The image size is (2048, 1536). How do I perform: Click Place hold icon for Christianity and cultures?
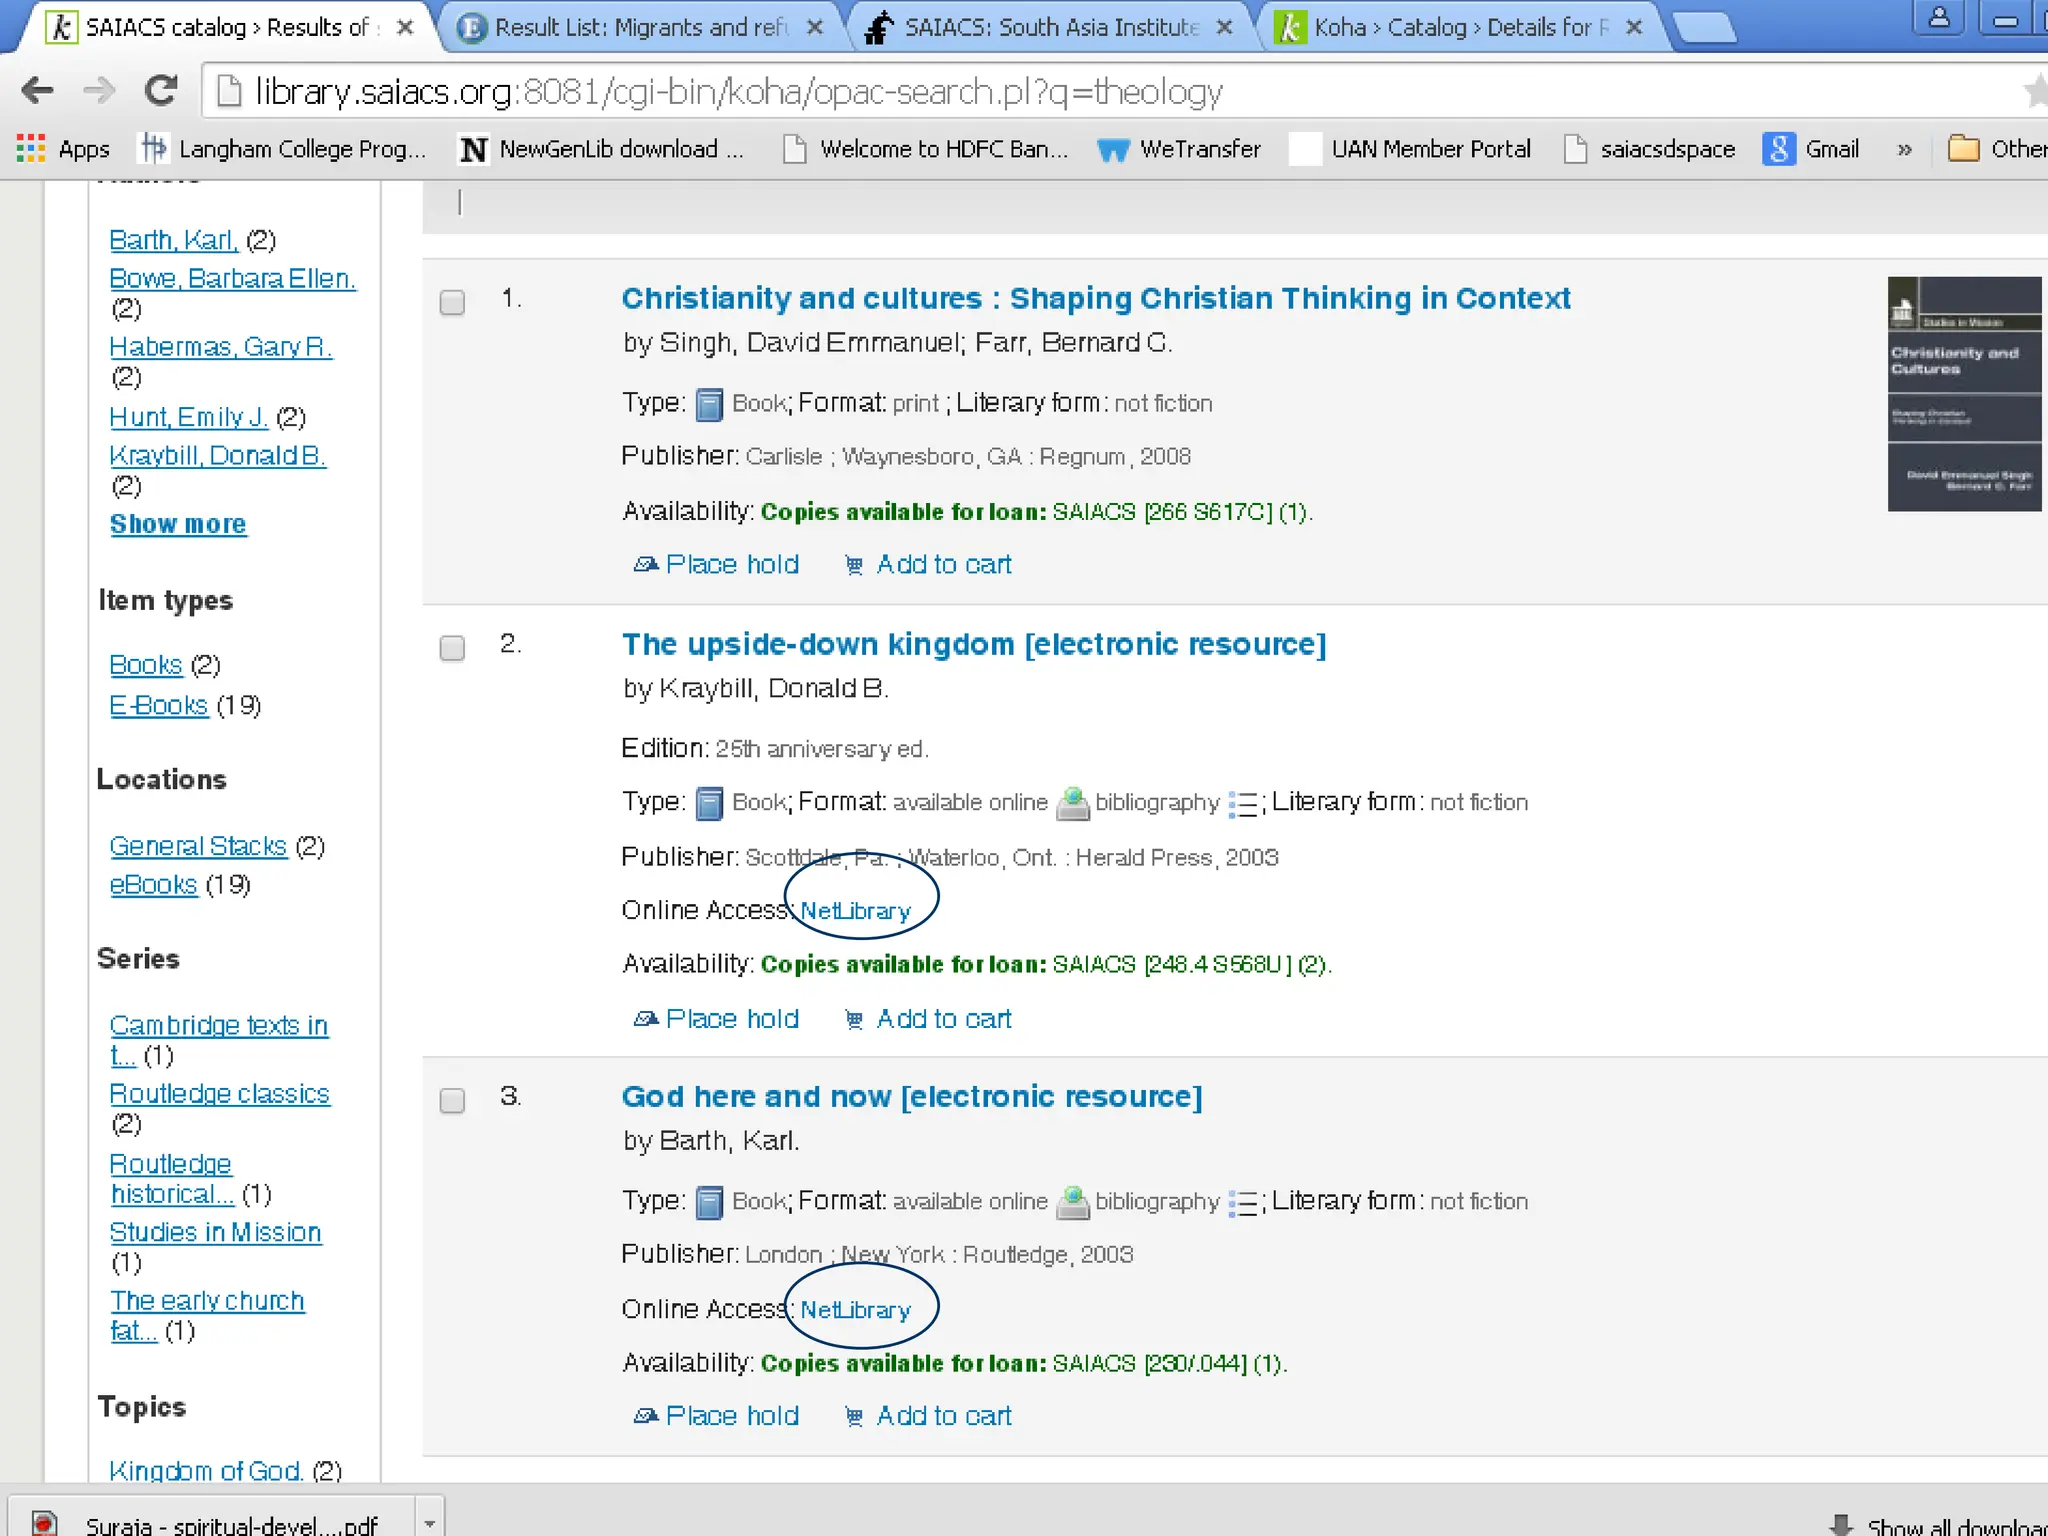pyautogui.click(x=645, y=565)
